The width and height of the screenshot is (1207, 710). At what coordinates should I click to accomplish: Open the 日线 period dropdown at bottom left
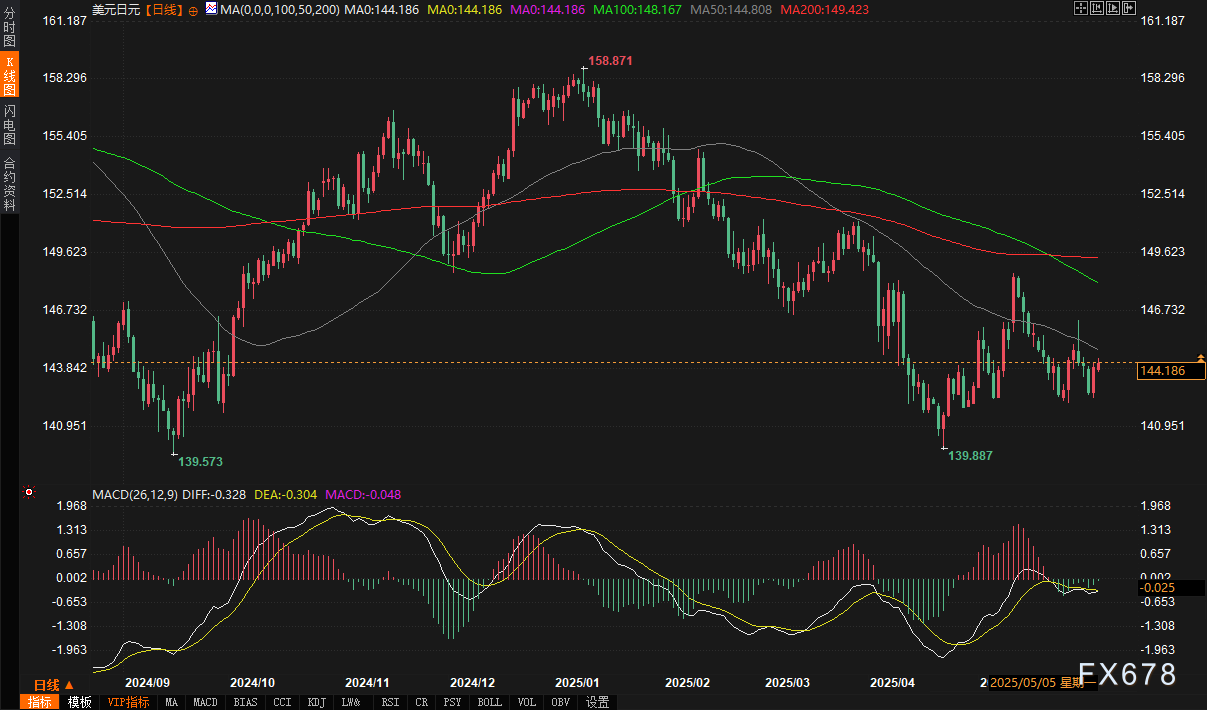(x=53, y=685)
